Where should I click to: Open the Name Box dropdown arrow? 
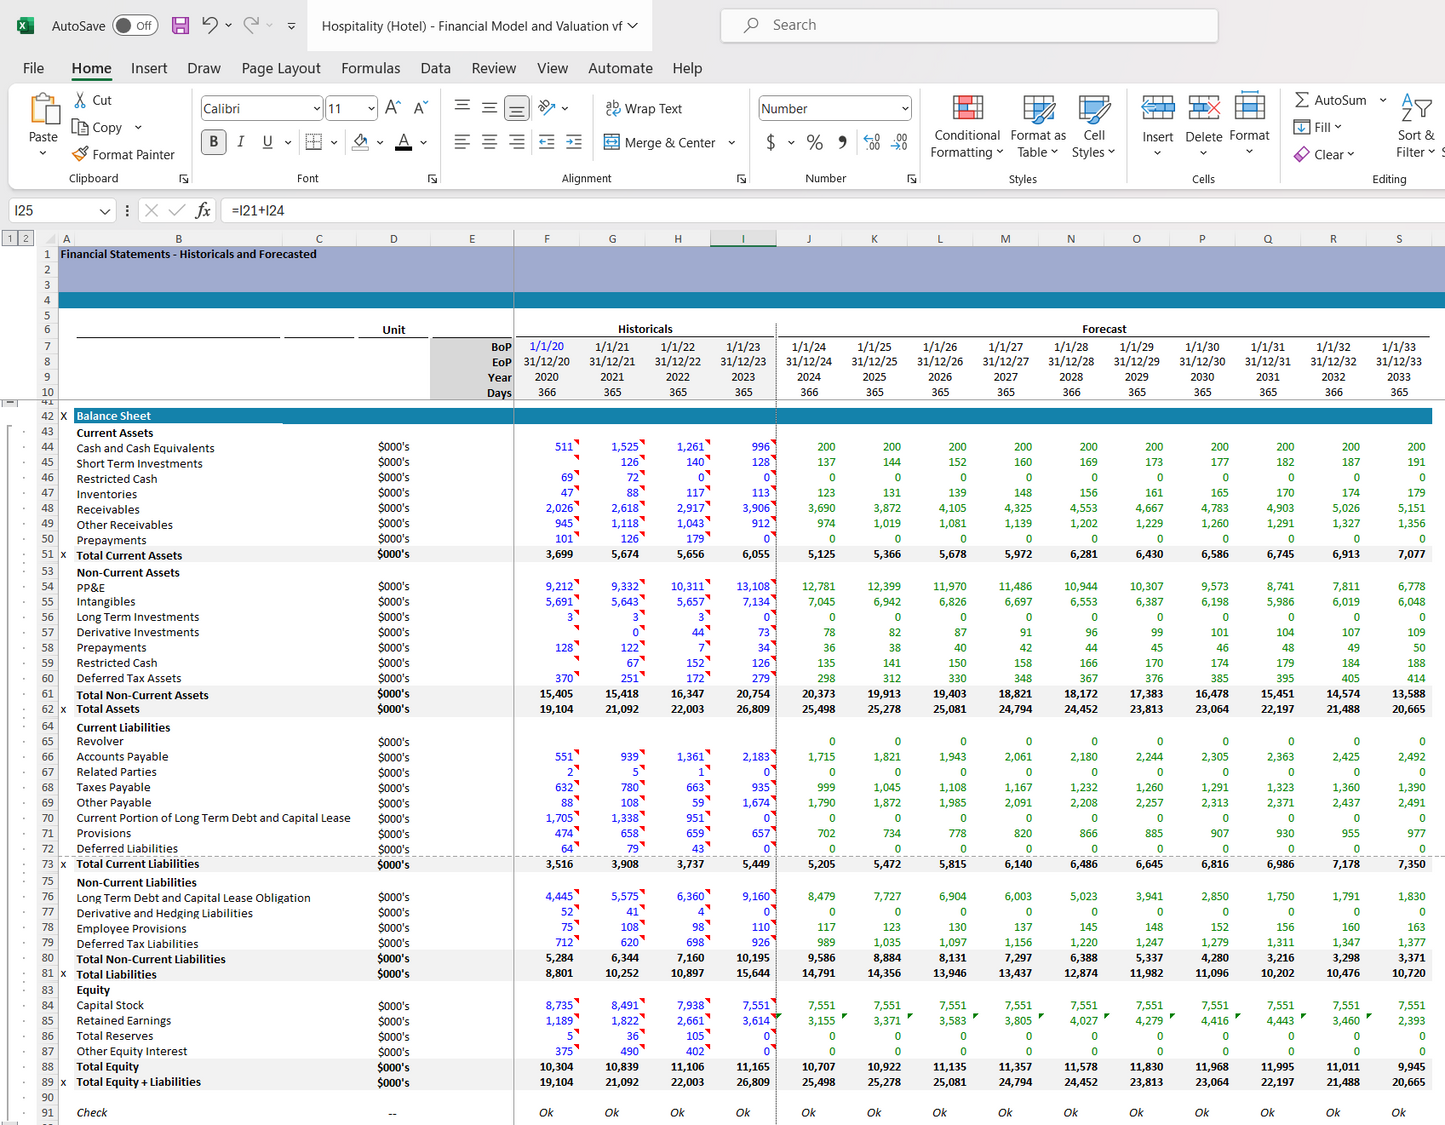coord(105,211)
